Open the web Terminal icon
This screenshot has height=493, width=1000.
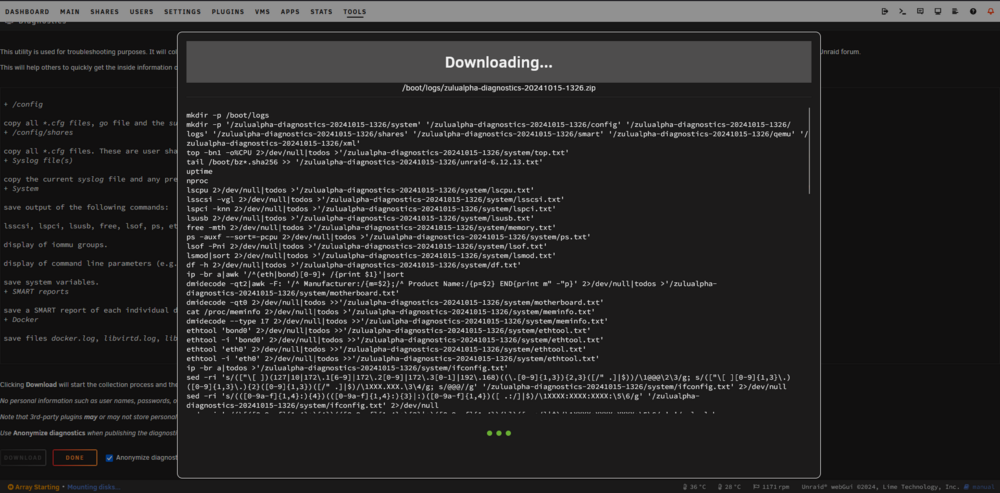902,11
